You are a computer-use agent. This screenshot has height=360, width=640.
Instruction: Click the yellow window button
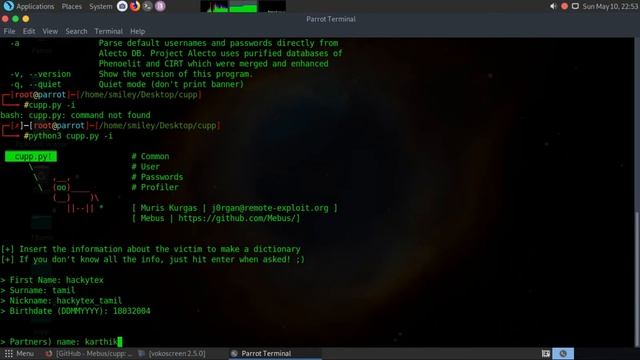26,19
